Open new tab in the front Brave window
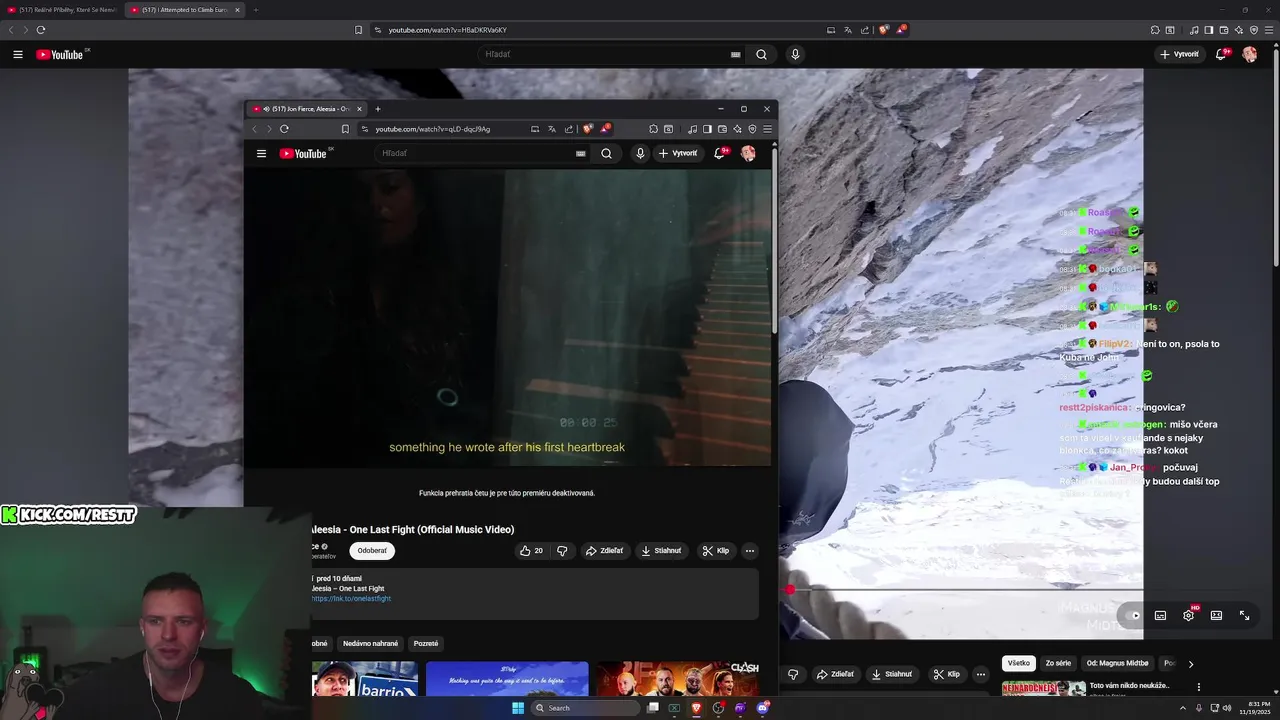 click(377, 108)
